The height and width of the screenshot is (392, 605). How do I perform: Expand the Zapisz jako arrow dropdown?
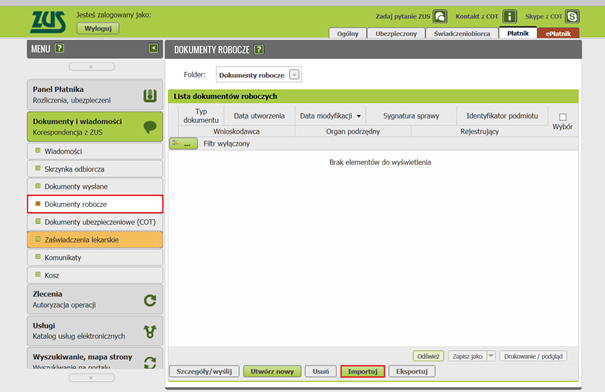pyautogui.click(x=491, y=356)
